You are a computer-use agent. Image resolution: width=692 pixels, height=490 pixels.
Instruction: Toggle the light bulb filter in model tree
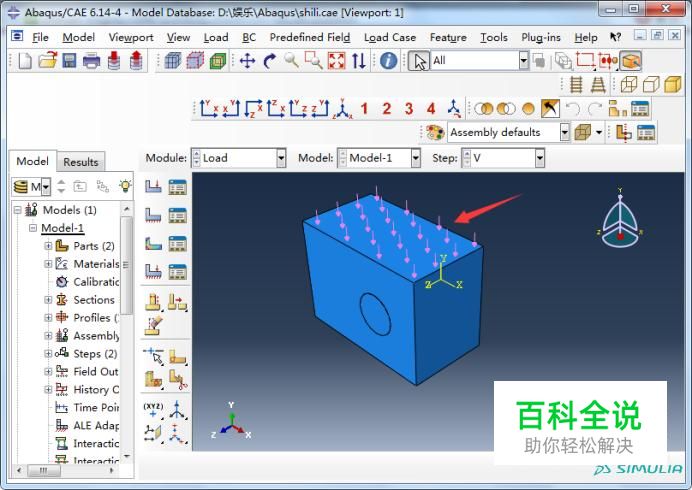tap(125, 186)
